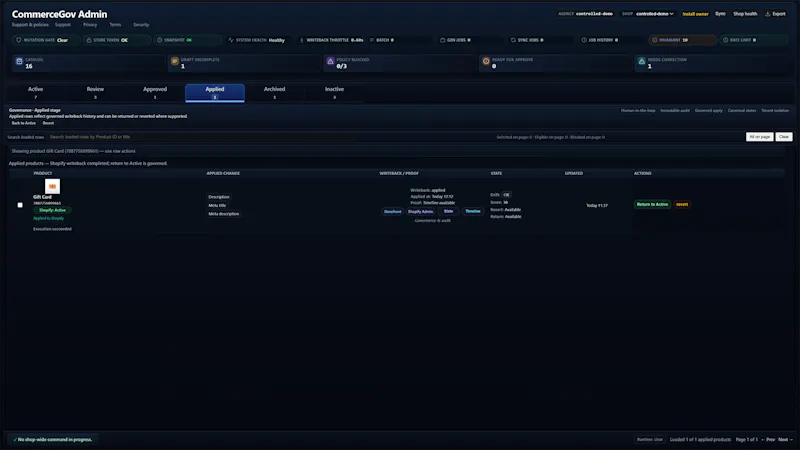Select the Applied tab
Screen dimensions: 800x450
(x=215, y=92)
